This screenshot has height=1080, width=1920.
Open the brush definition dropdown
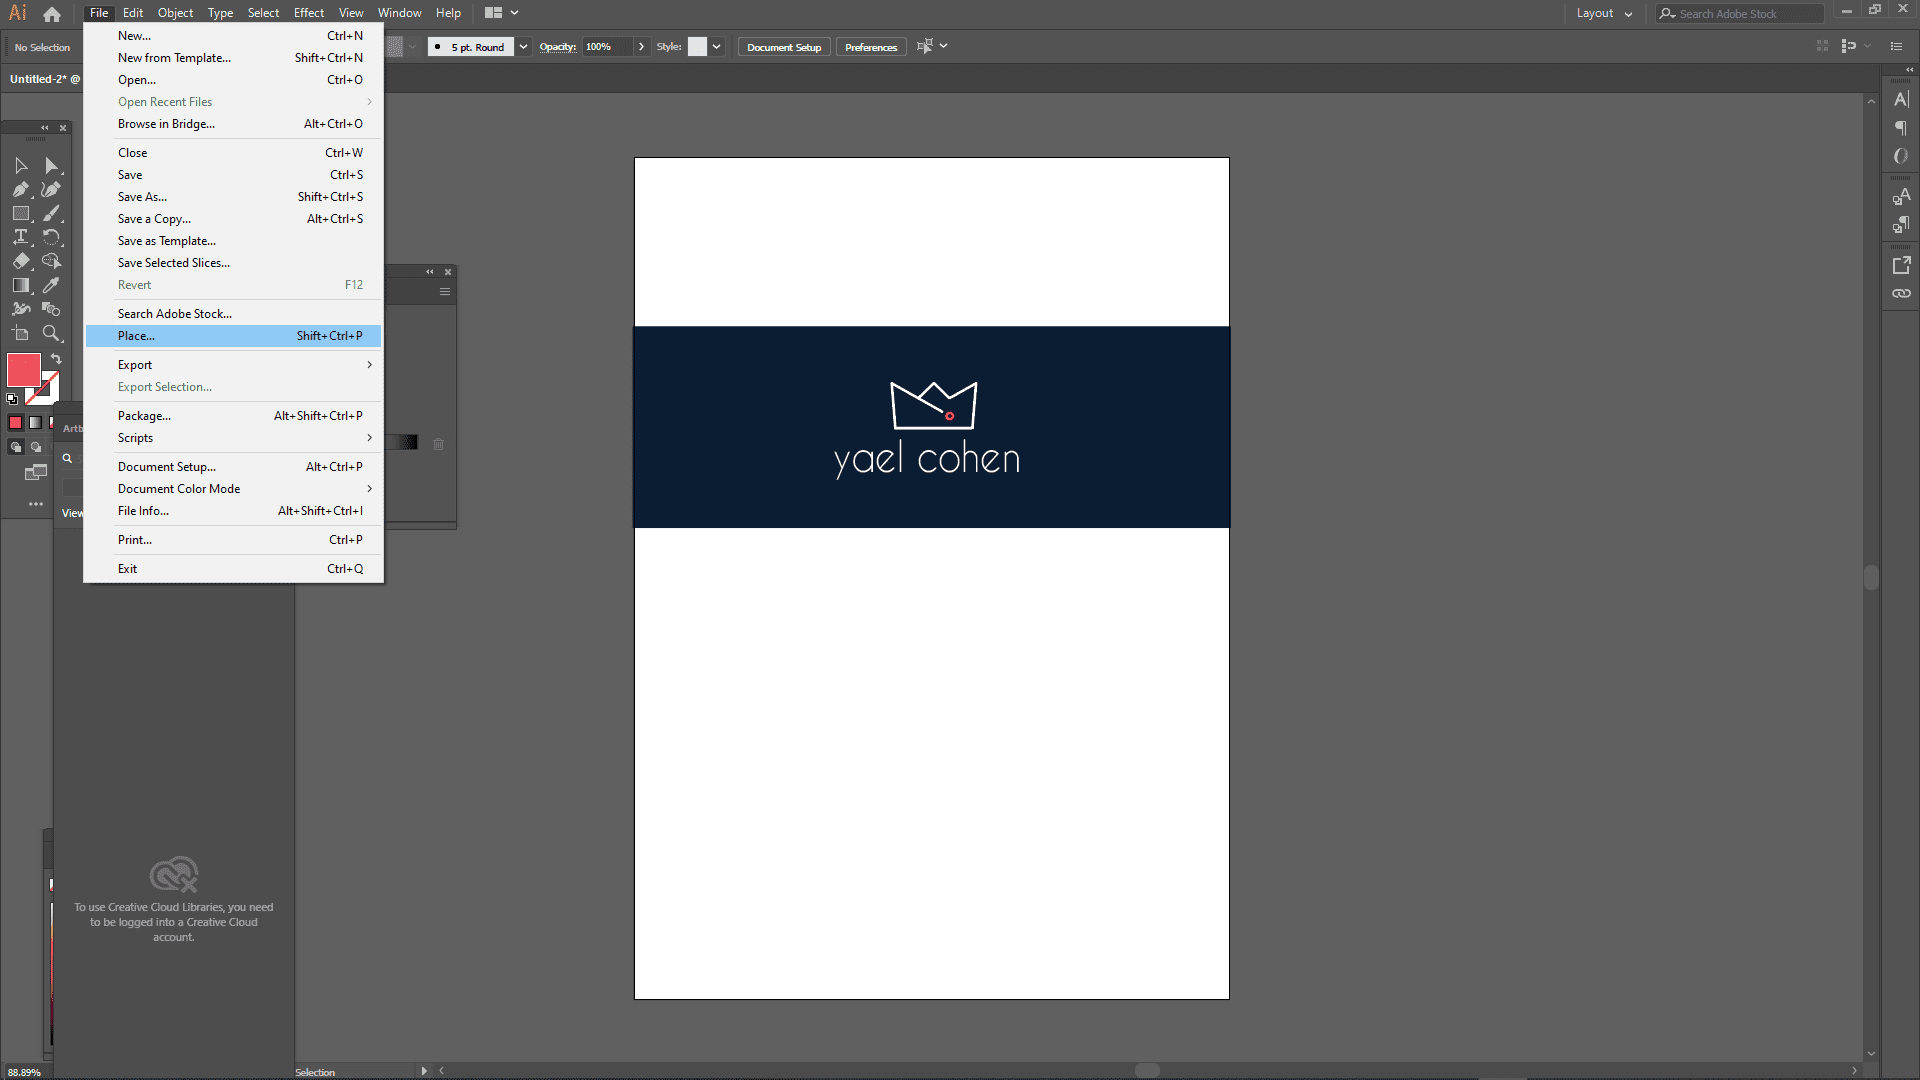(523, 47)
